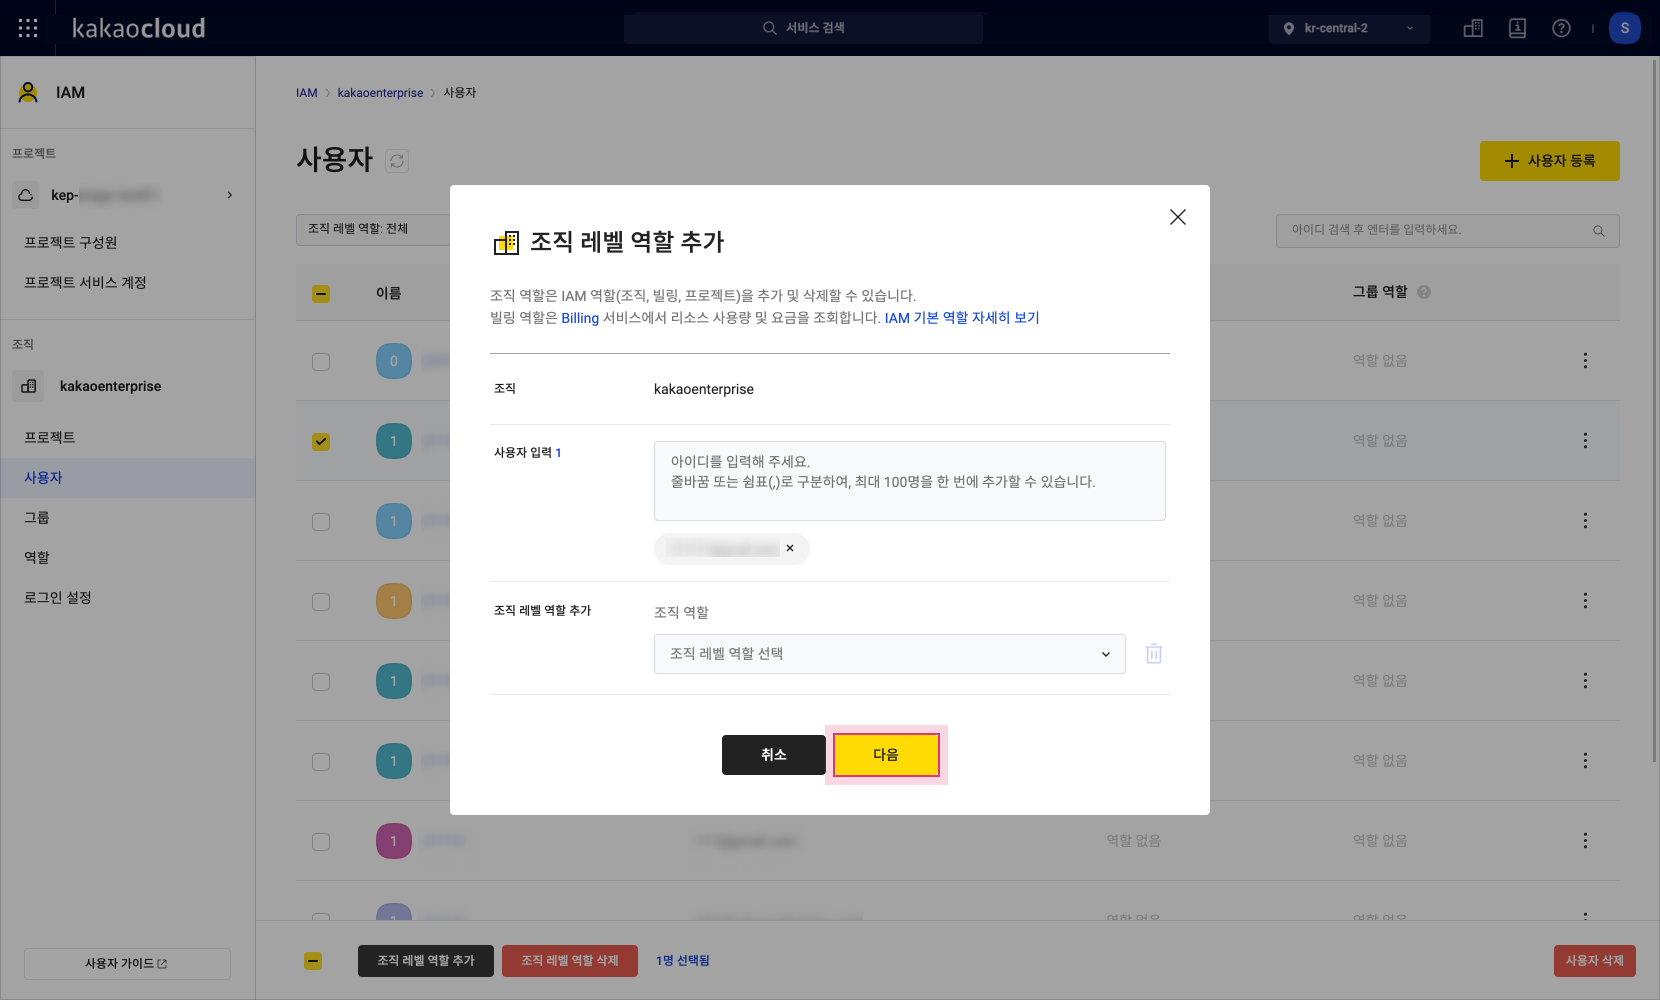Open the app launcher grid icon
The height and width of the screenshot is (1000, 1660).
click(28, 28)
